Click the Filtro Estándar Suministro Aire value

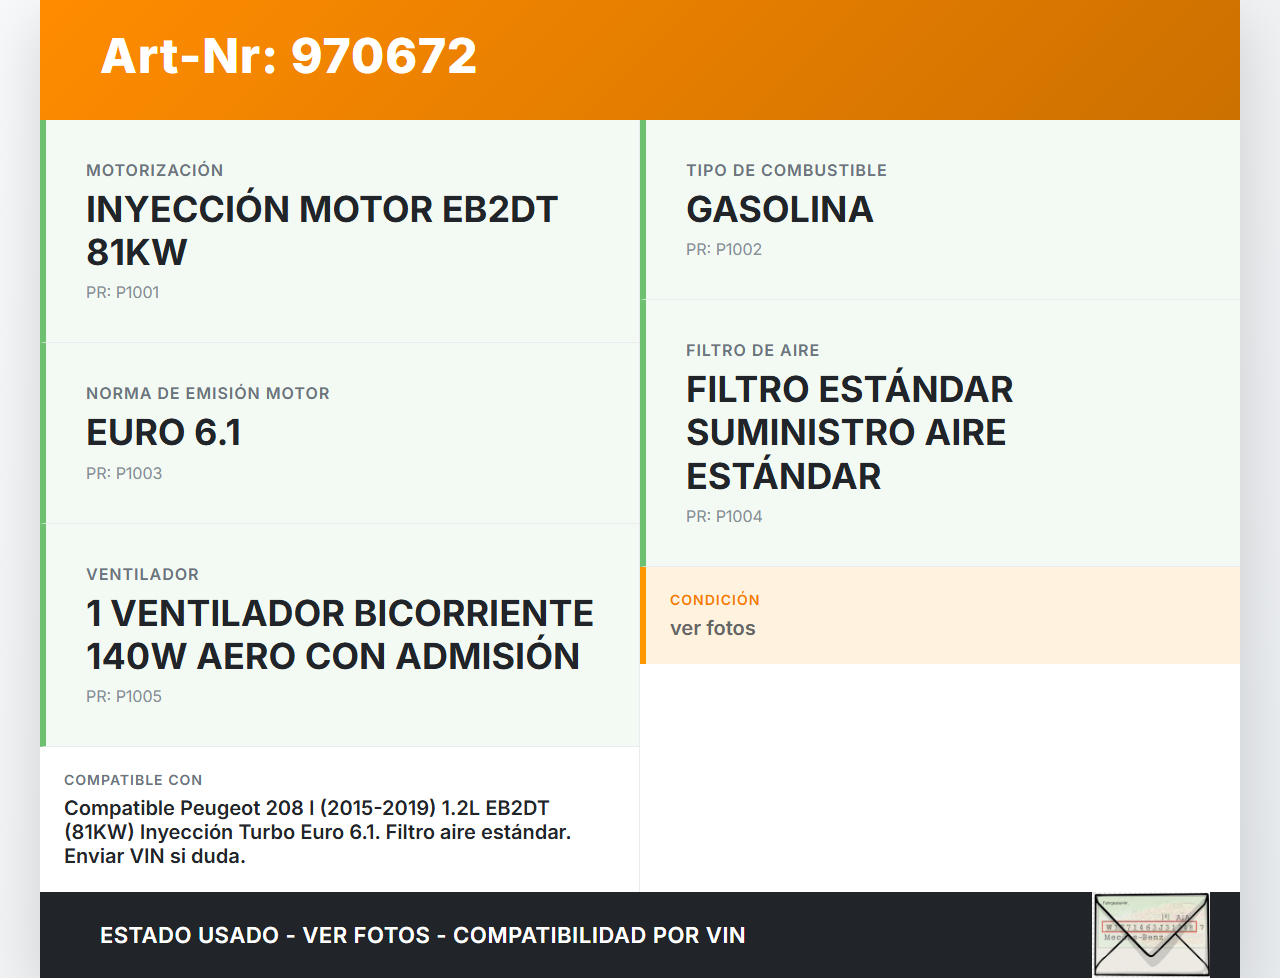tap(849, 432)
